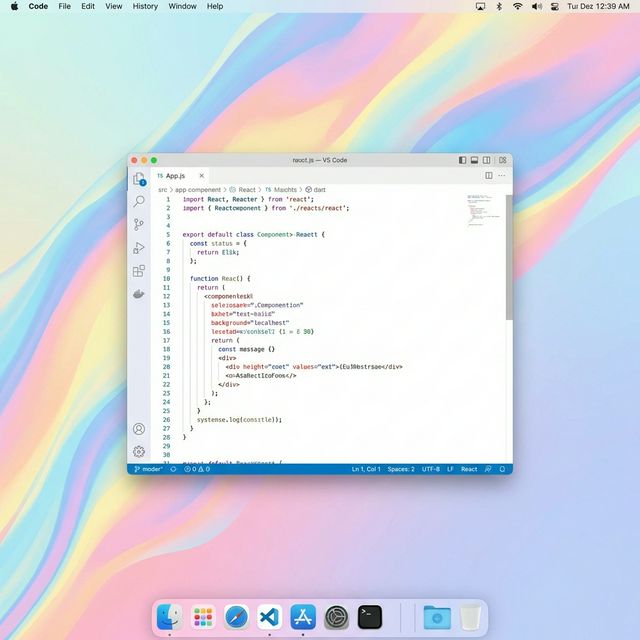Click React language mode in status bar

[469, 469]
